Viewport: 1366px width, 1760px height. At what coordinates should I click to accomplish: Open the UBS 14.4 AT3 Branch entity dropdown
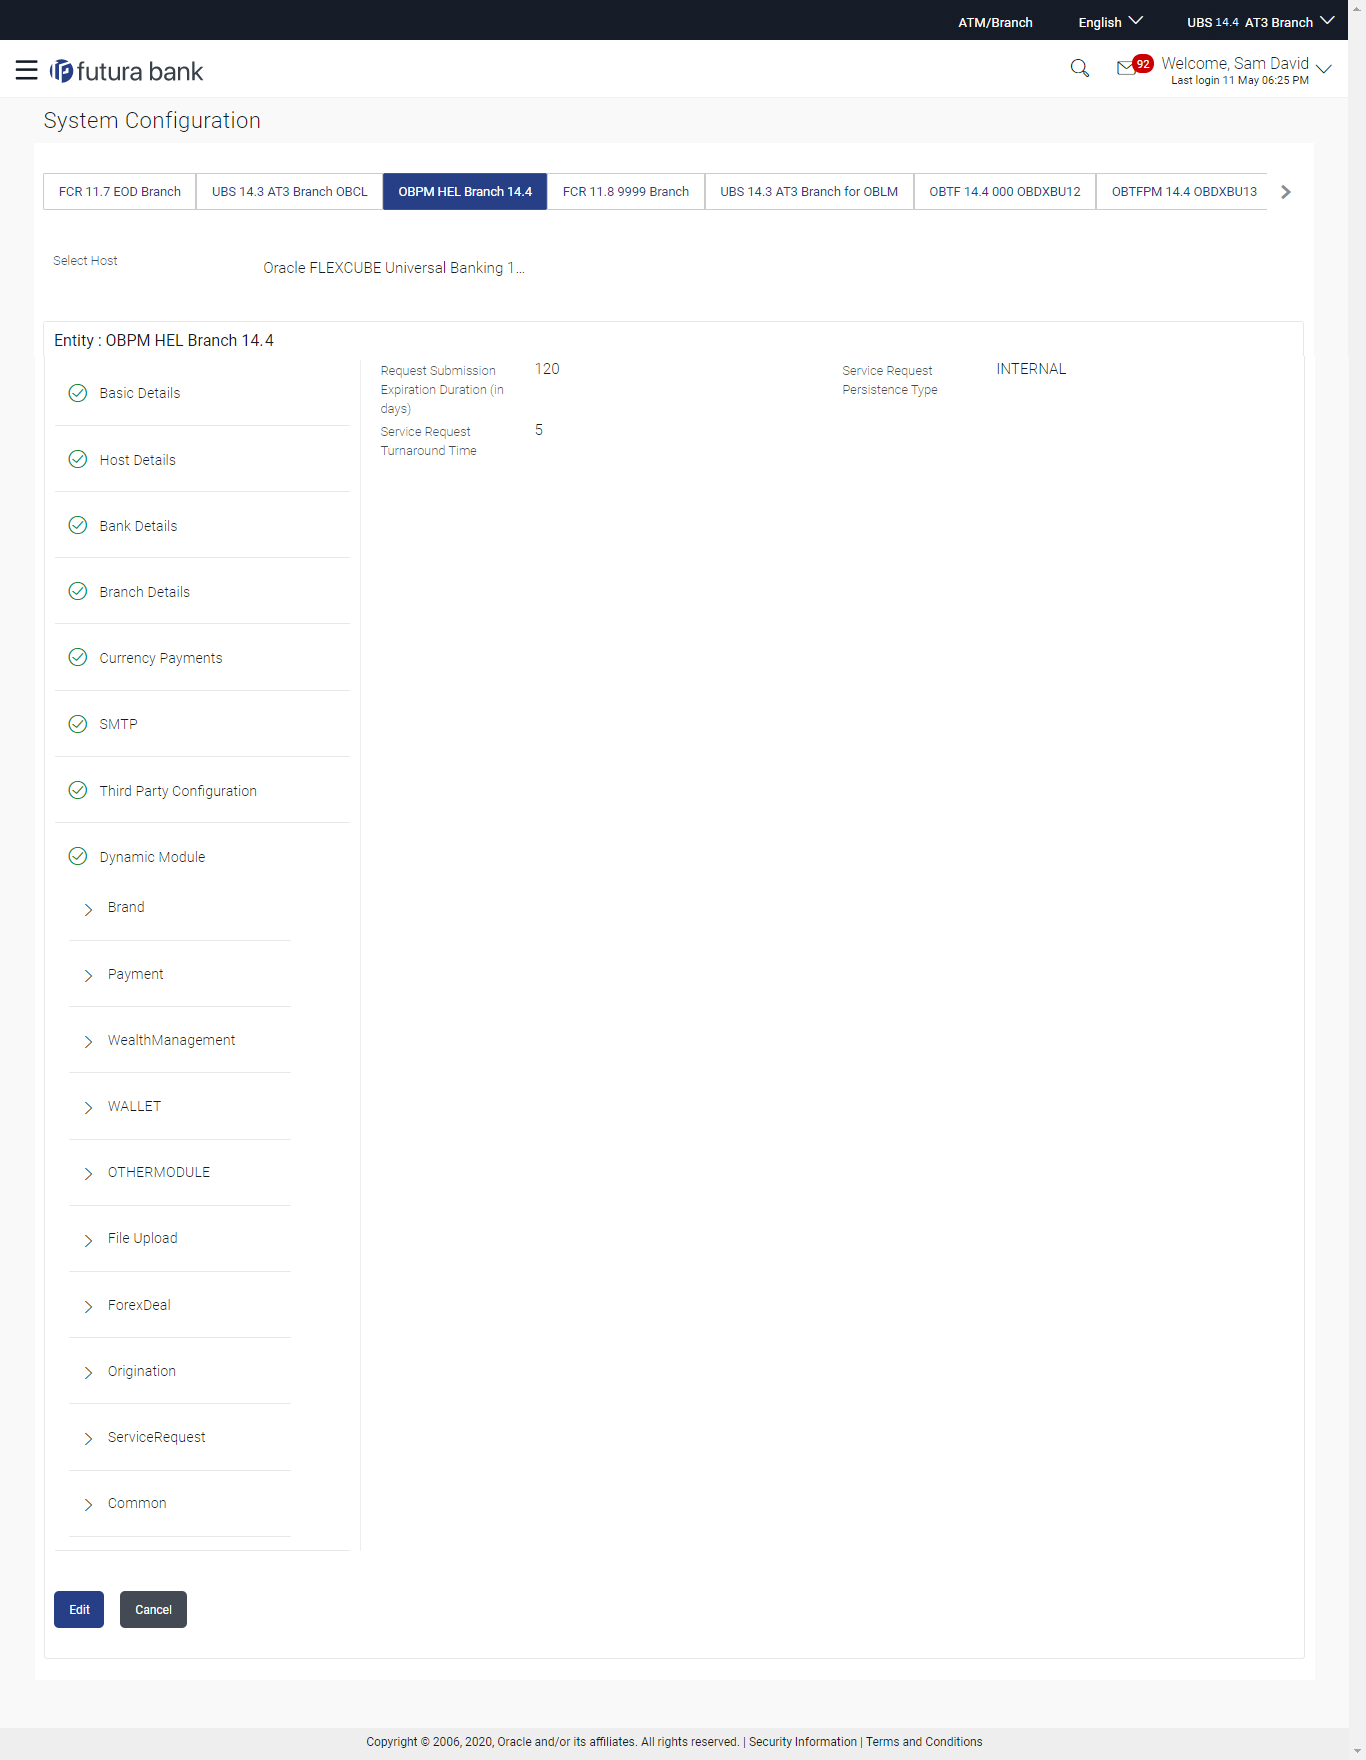coord(1260,22)
